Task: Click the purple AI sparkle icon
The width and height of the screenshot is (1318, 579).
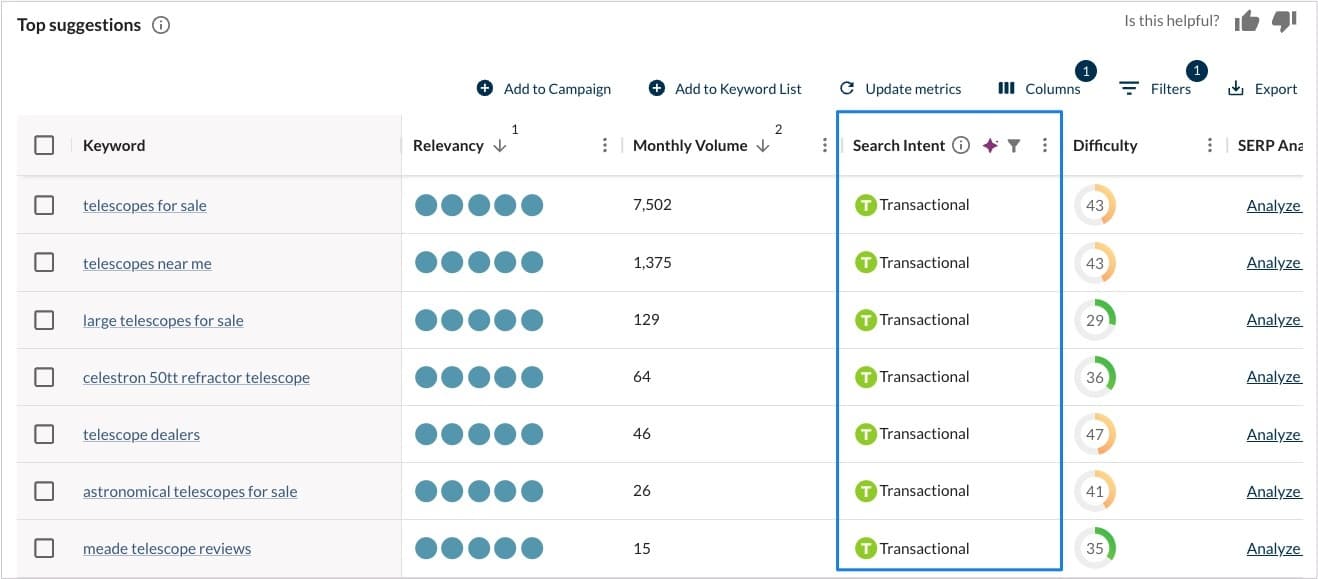Action: tap(990, 145)
